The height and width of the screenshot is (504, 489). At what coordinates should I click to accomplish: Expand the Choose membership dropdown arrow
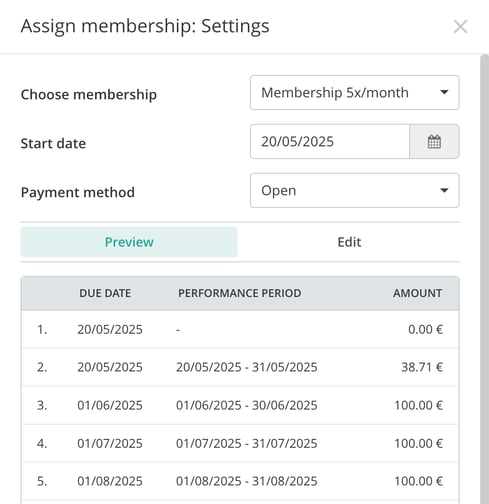(444, 92)
